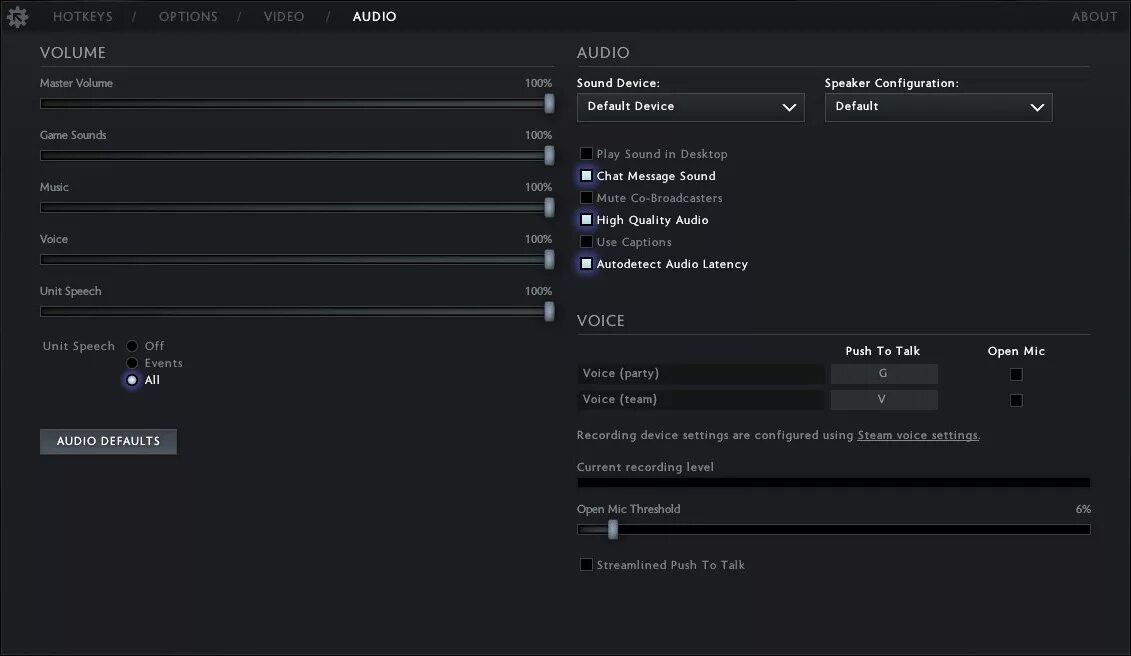
Task: Open the Options tab
Action: tap(188, 17)
